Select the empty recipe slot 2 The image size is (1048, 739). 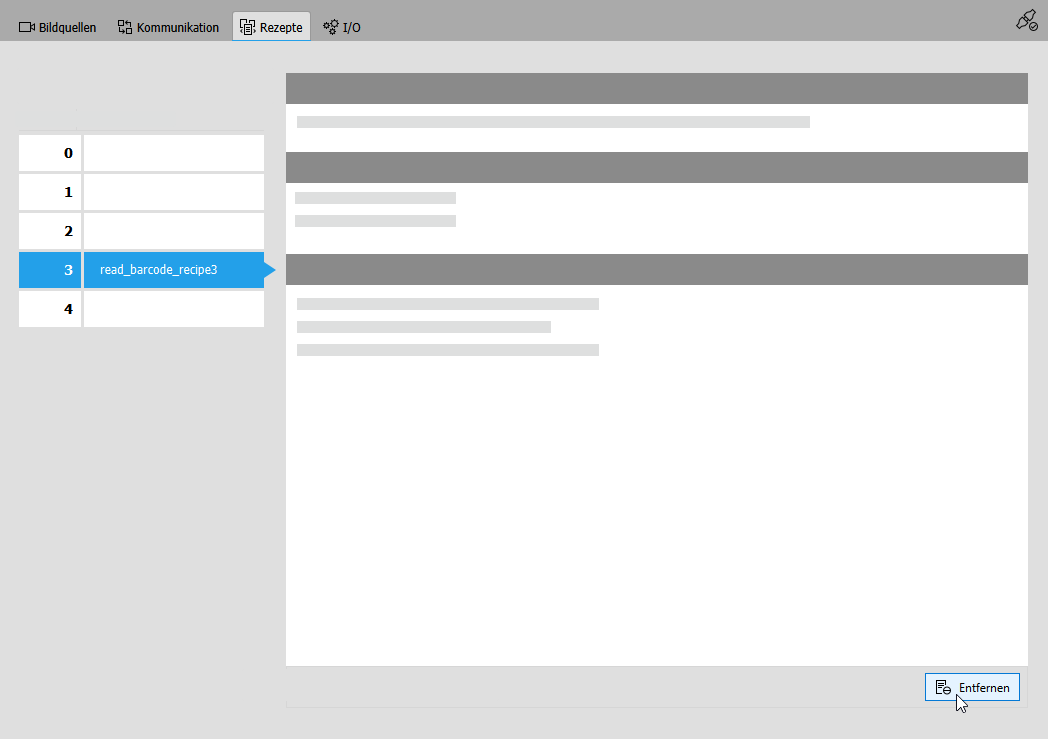173,231
